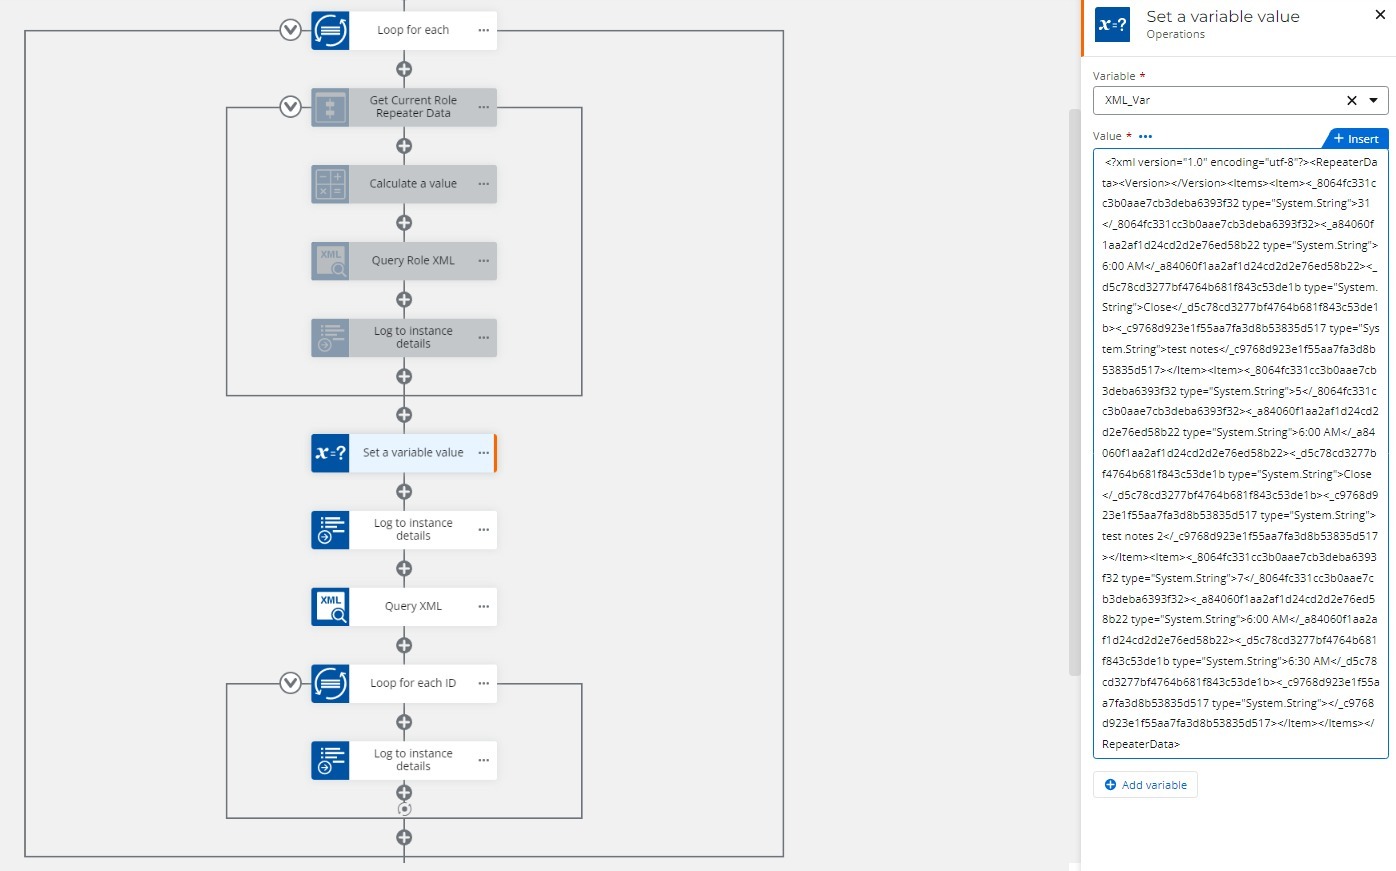Screen dimensions: 1396x871
Task: Add action between Query XML and Loop for each ID
Action: (x=404, y=645)
